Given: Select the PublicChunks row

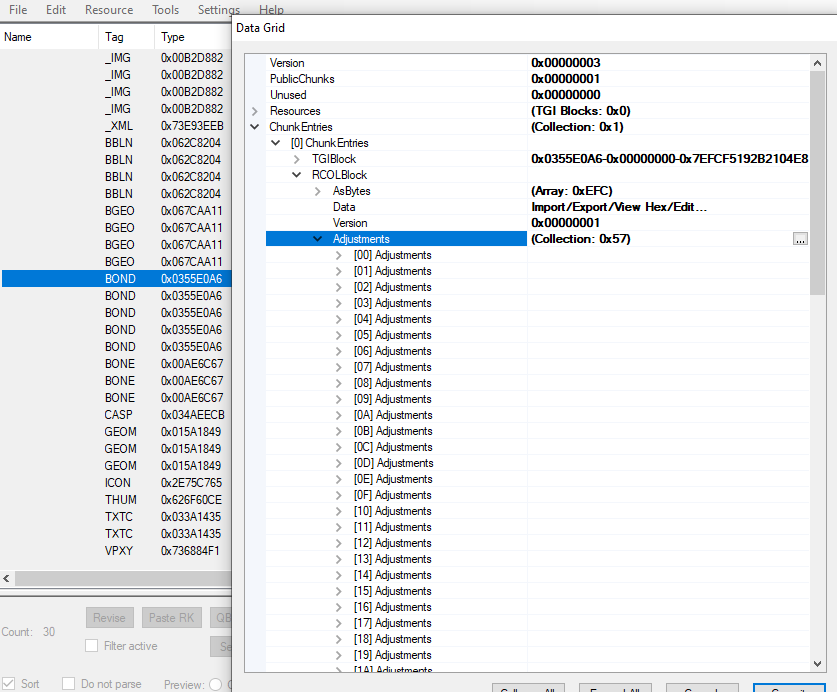Looking at the screenshot, I should pos(537,79).
